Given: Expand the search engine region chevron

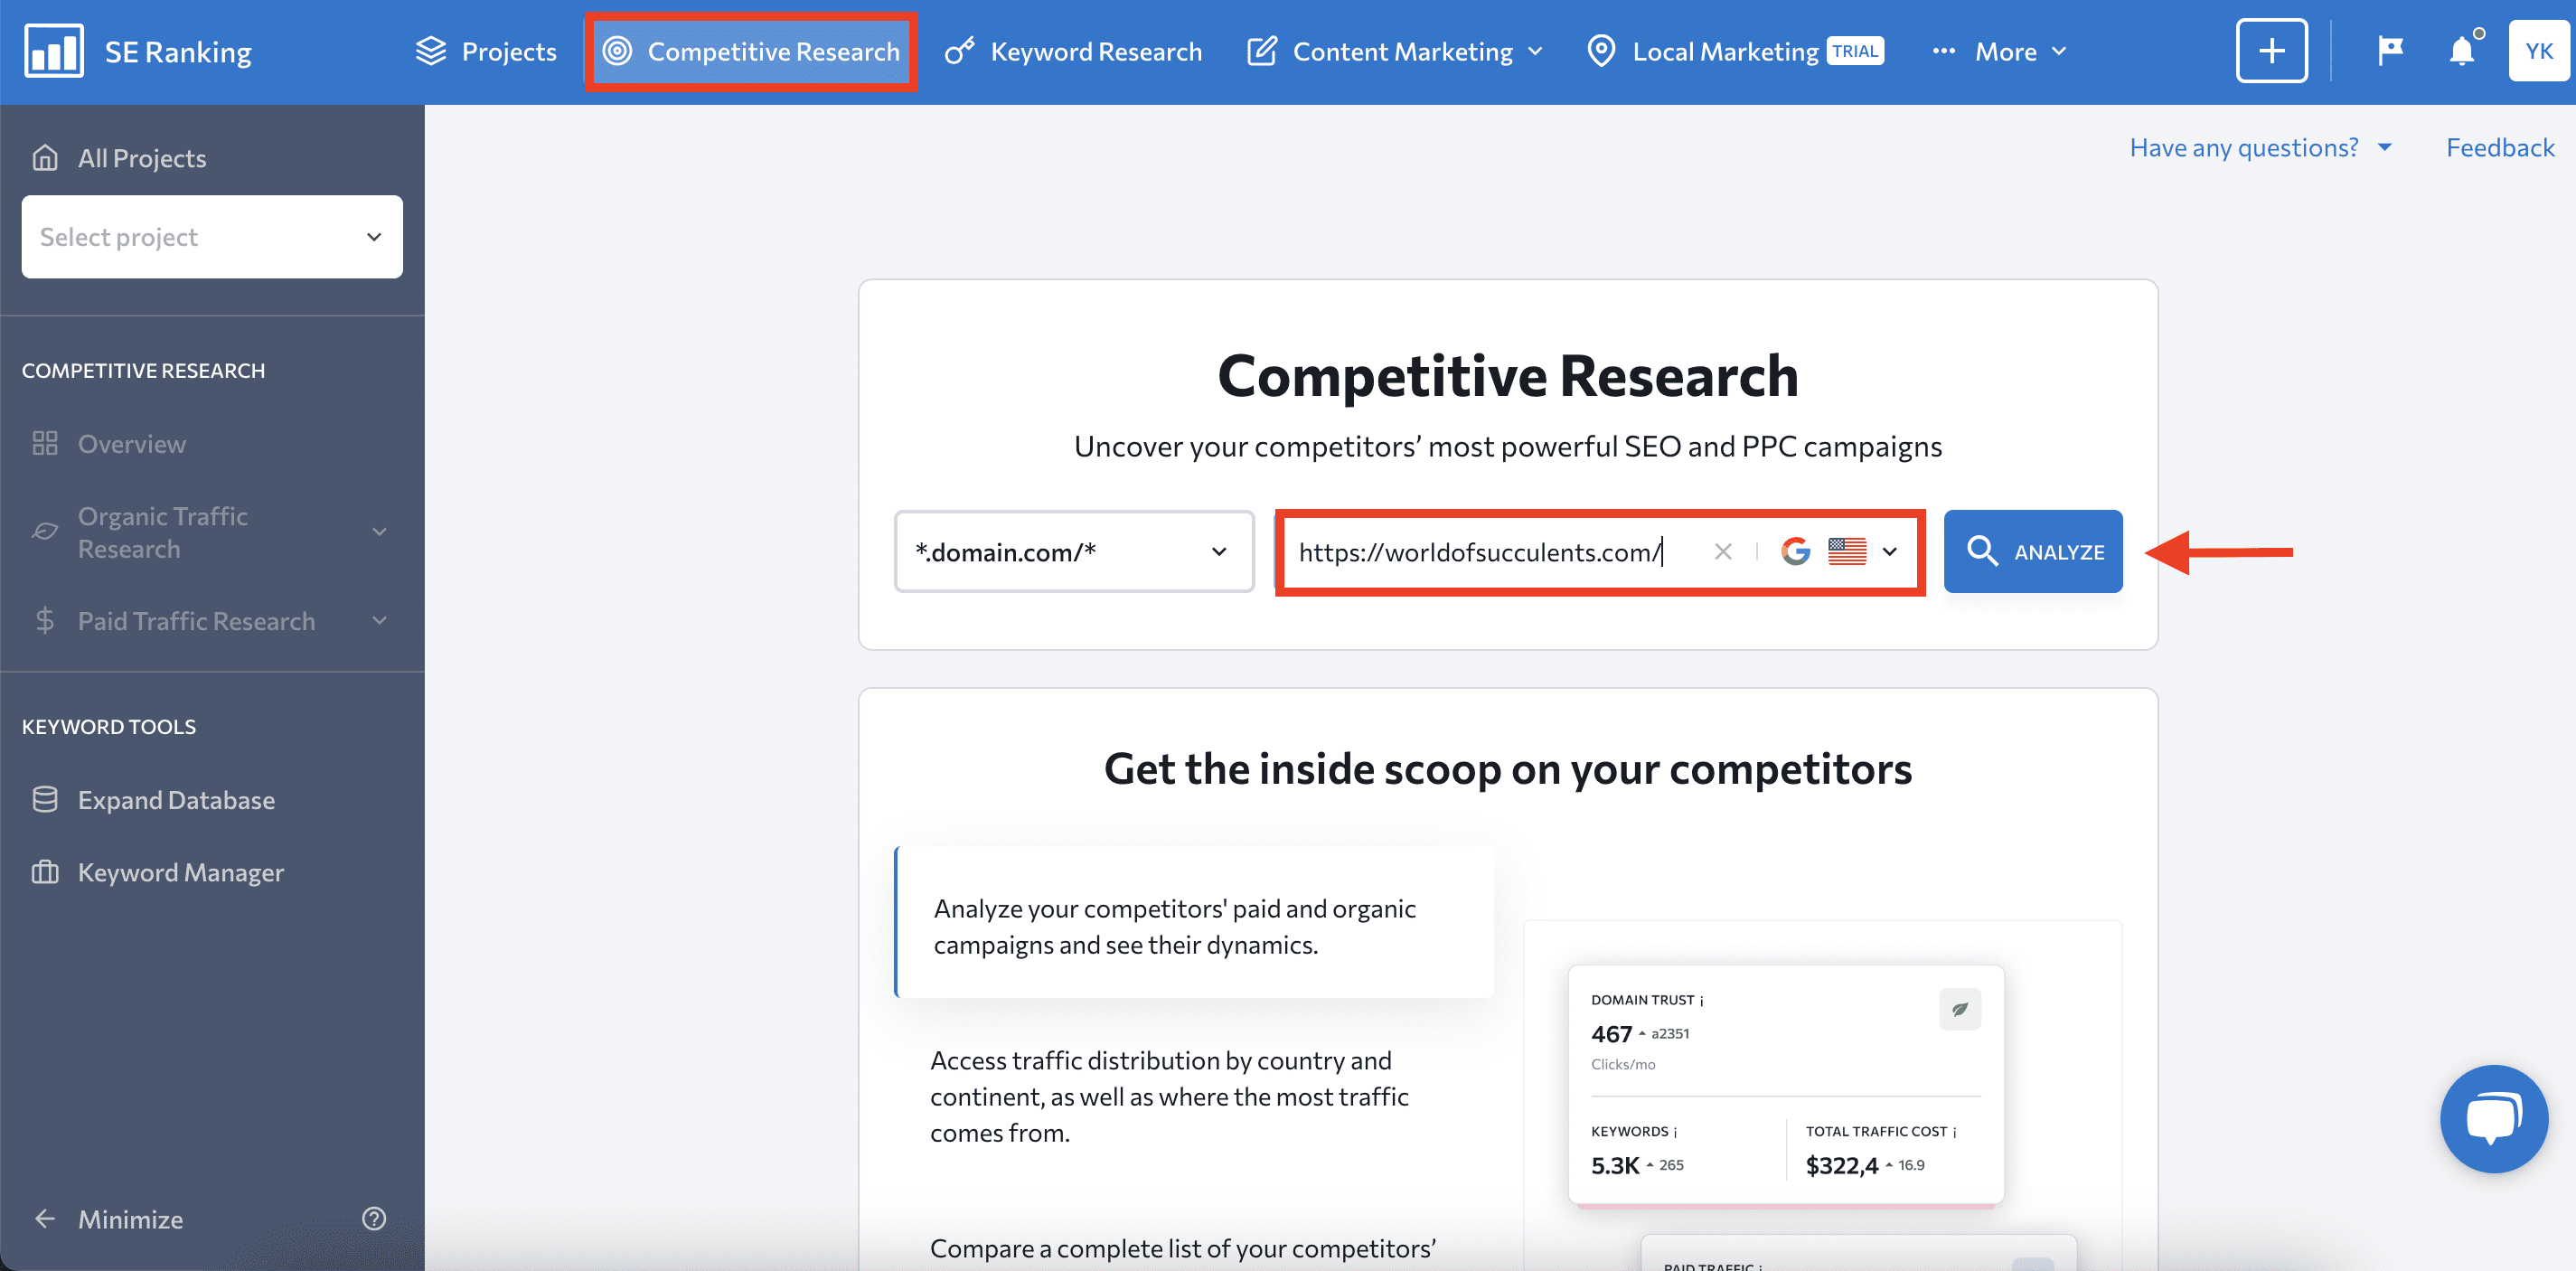Looking at the screenshot, I should [x=1890, y=552].
